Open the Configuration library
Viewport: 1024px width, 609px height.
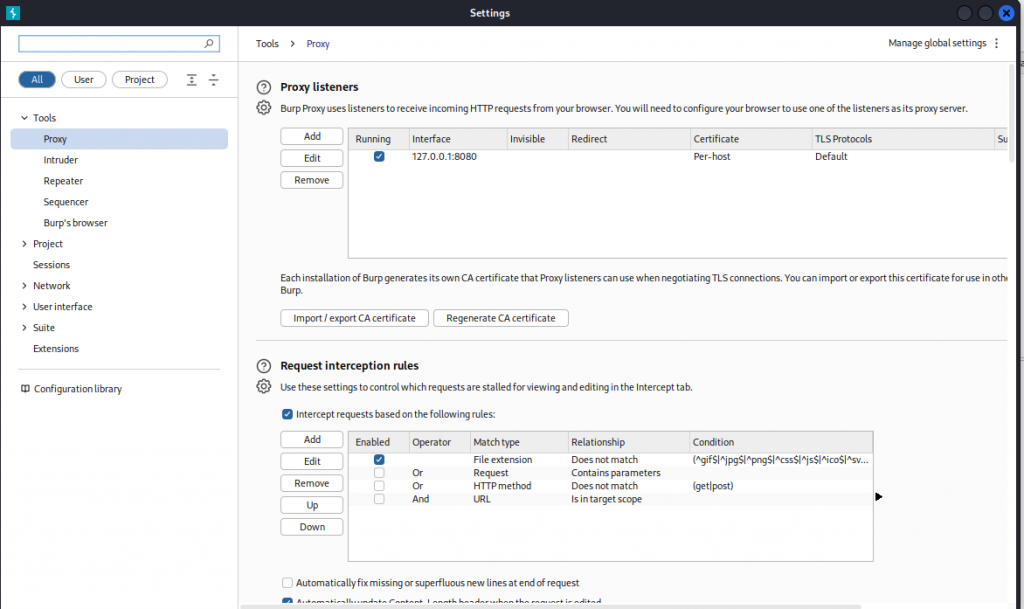tap(77, 389)
